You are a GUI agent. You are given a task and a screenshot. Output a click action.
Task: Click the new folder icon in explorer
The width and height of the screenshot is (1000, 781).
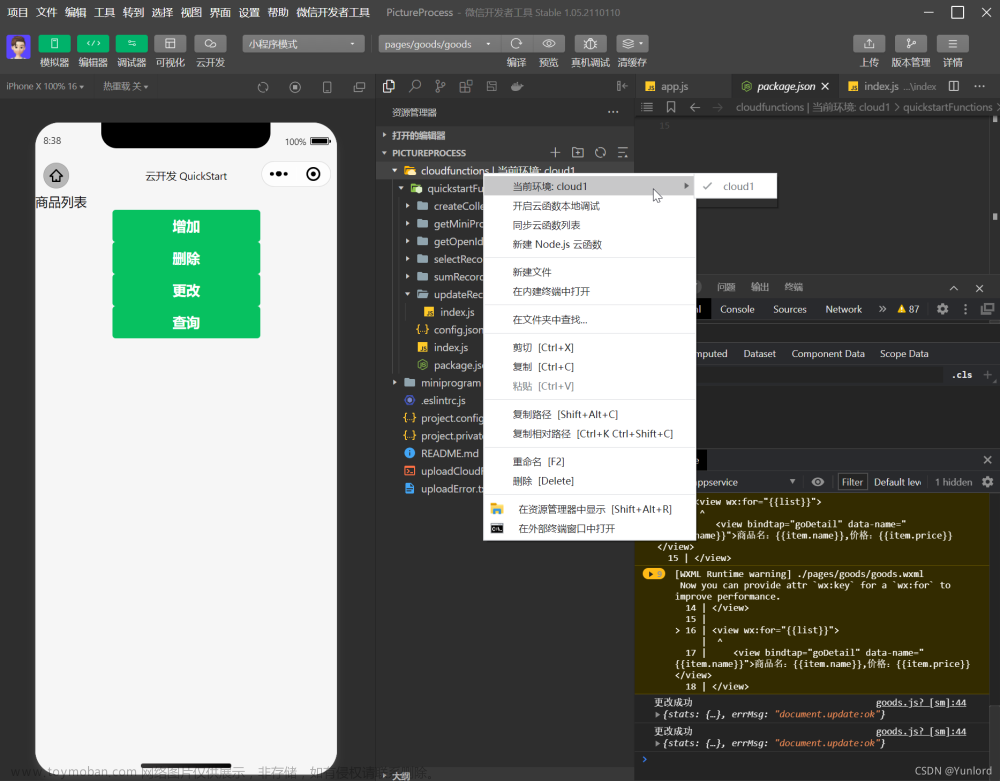tap(578, 152)
